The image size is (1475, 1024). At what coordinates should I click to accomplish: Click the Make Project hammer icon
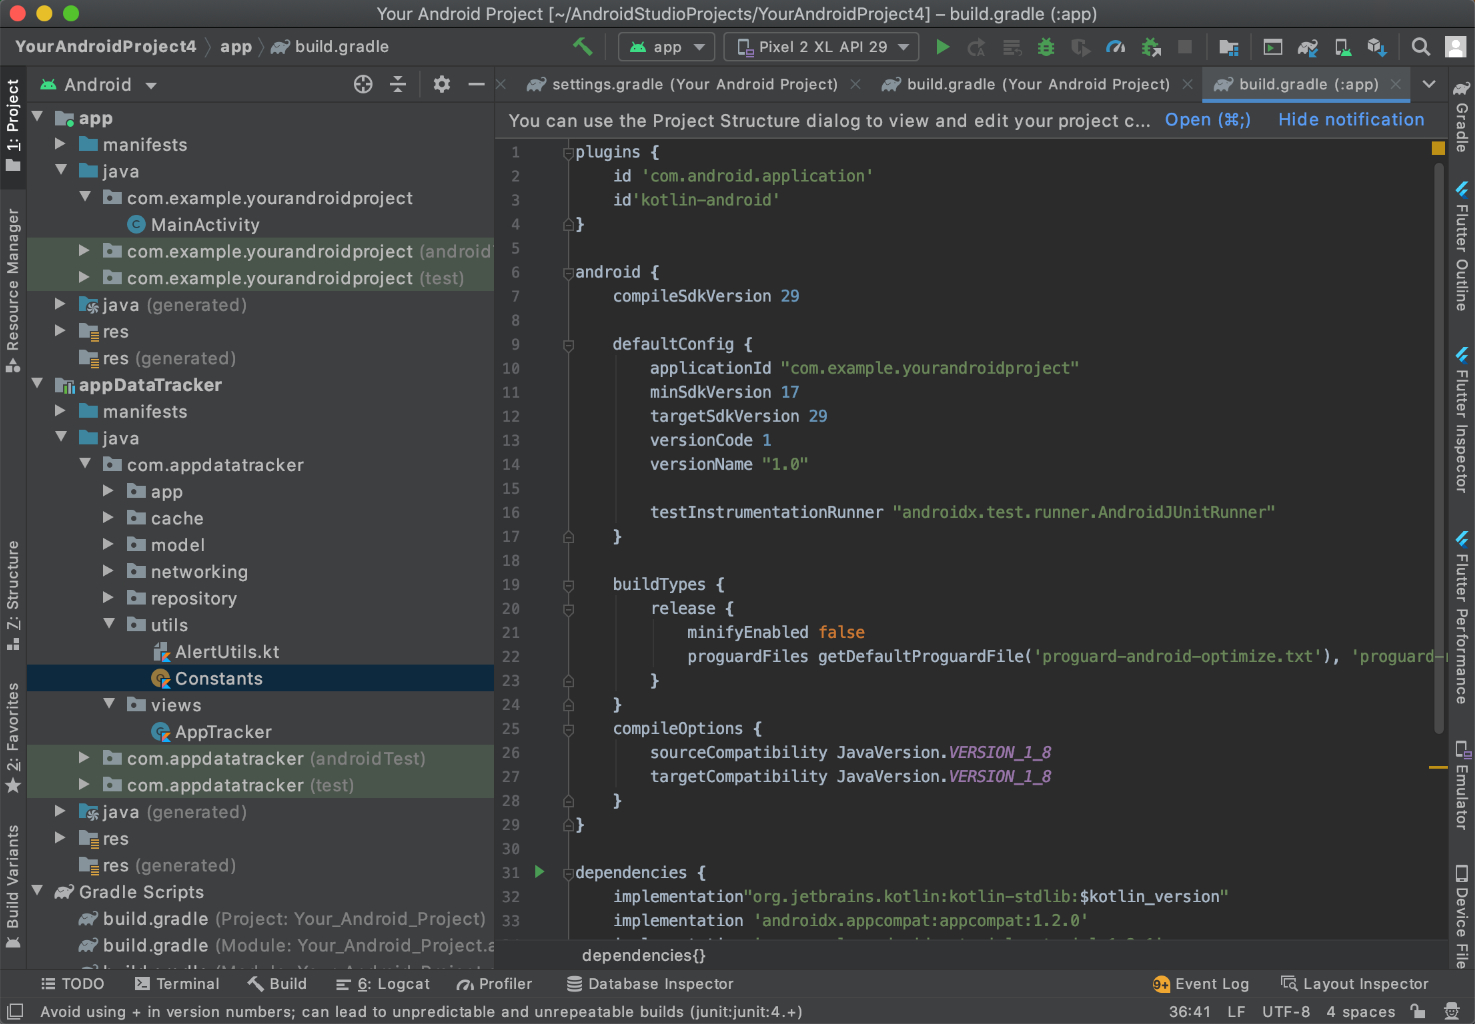coord(582,46)
